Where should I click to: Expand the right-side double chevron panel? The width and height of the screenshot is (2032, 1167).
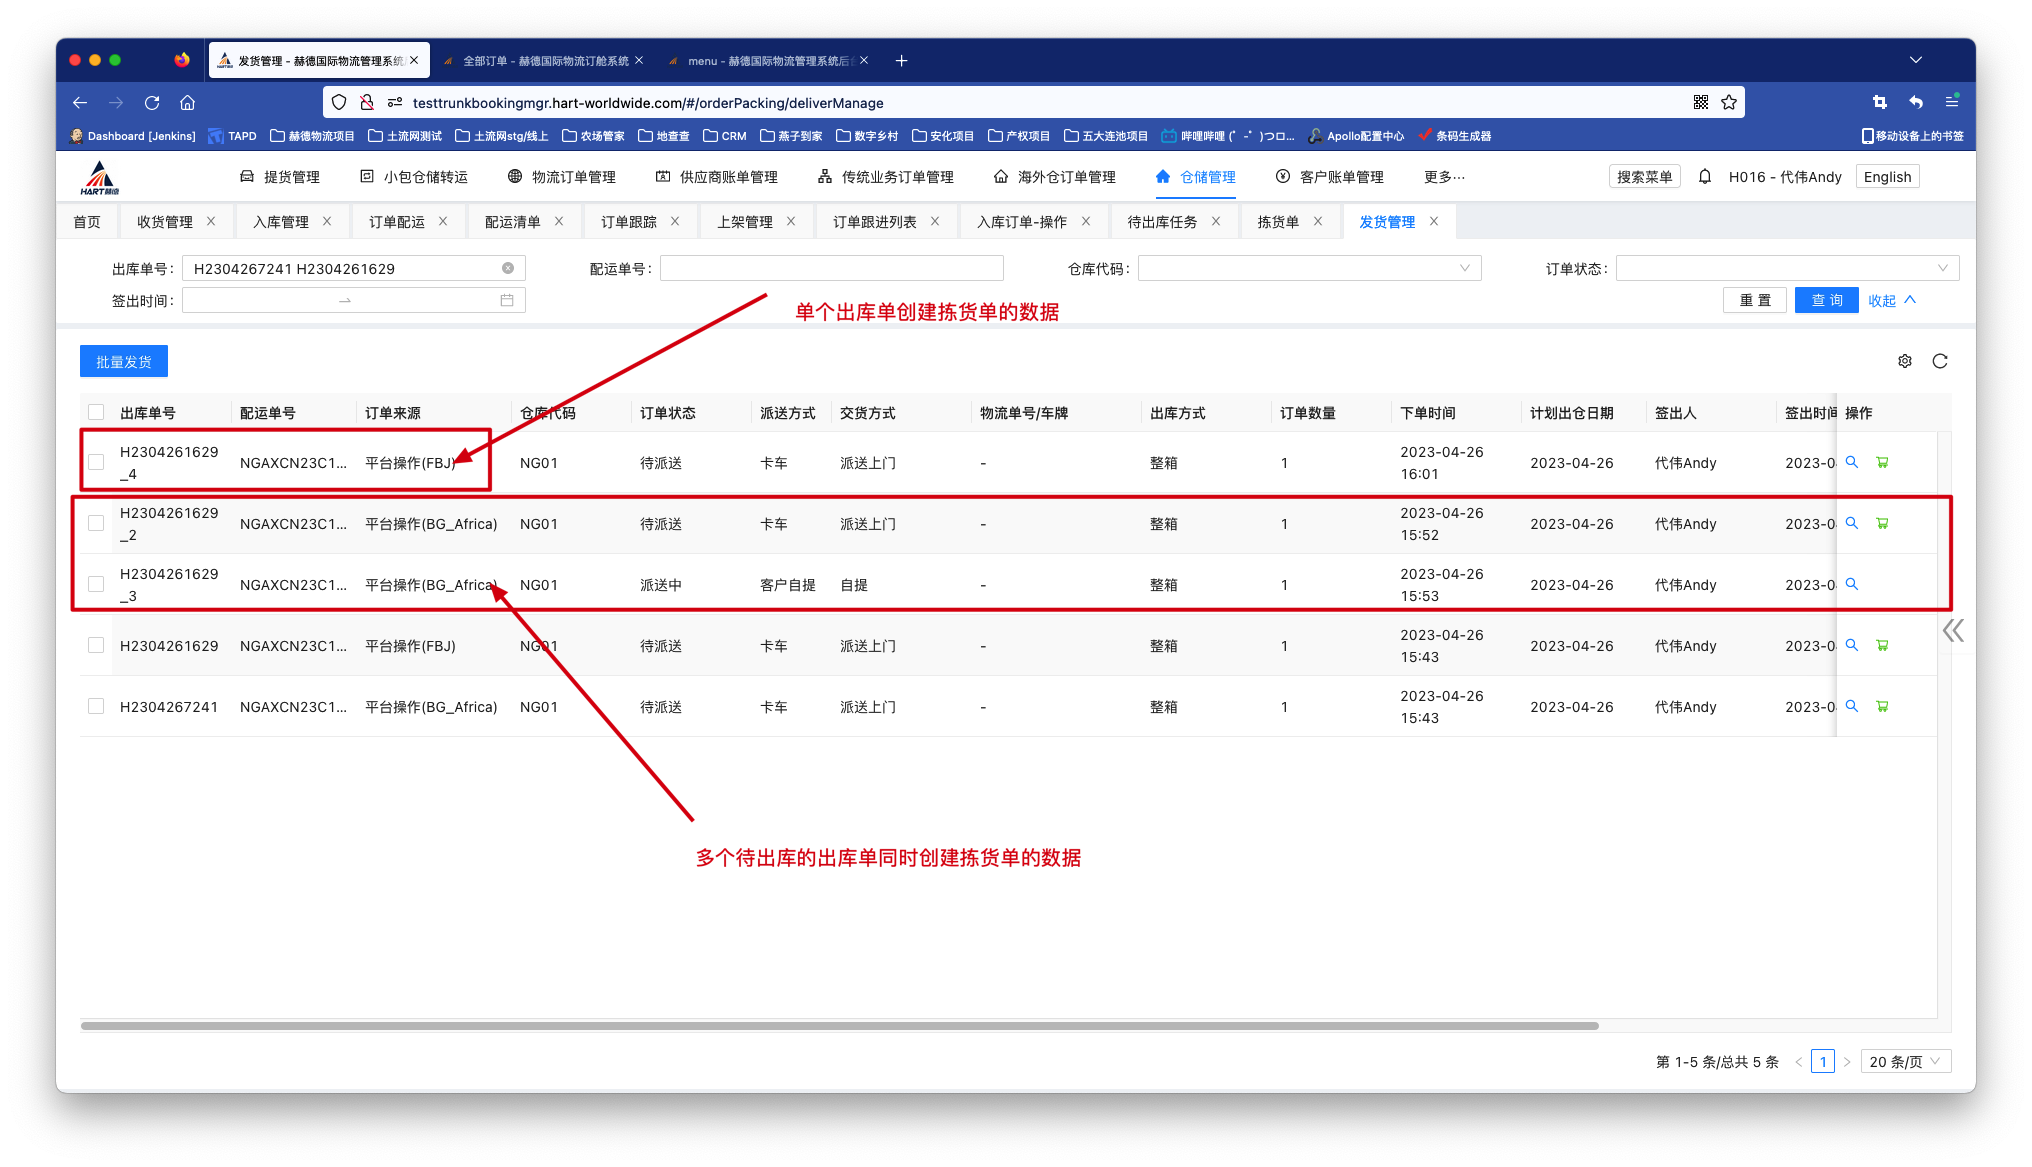coord(1952,630)
